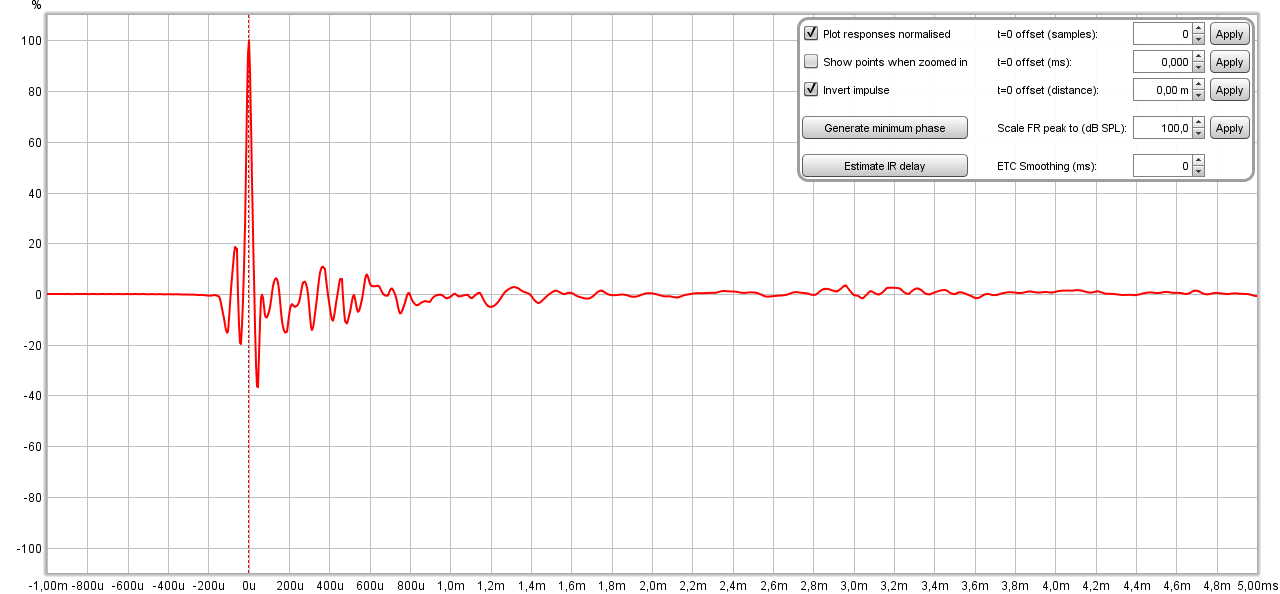The image size is (1280, 594).
Task: Click the impulse peak at the t=0 marker
Action: pos(248,42)
